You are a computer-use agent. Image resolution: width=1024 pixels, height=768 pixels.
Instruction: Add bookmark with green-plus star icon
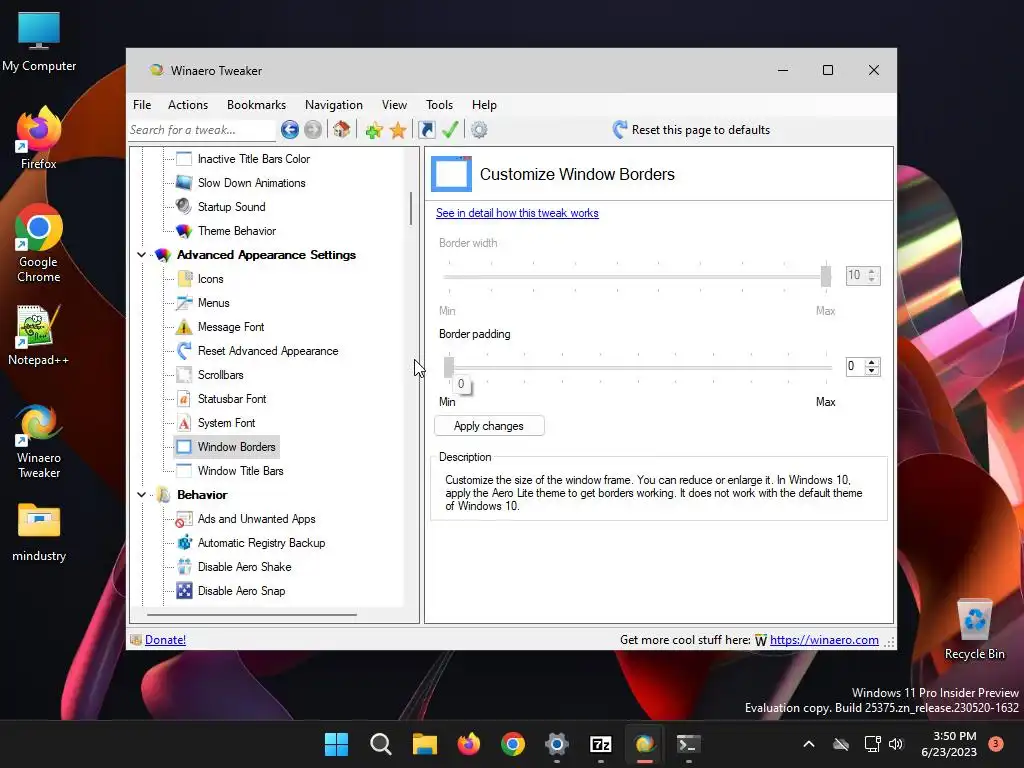[x=374, y=130]
